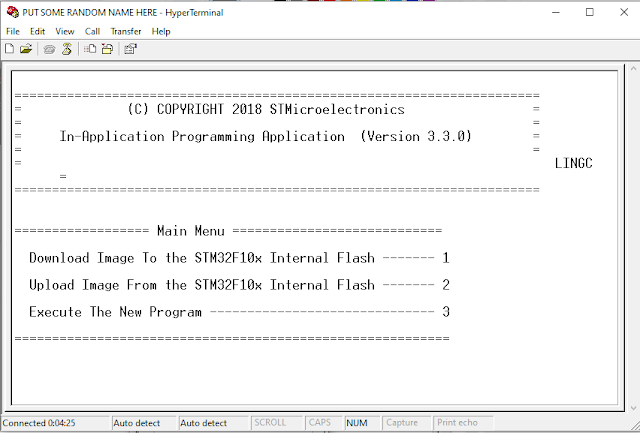Click the second Auto detect status field

[x=213, y=423]
